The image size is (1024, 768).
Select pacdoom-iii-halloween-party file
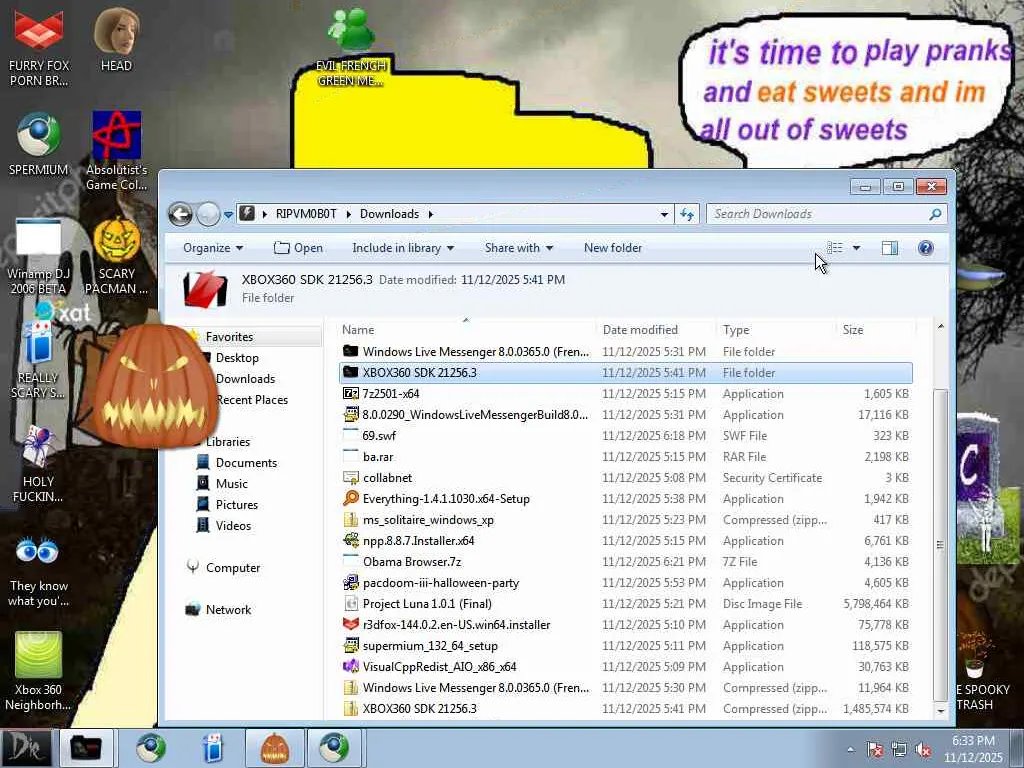[626, 583]
